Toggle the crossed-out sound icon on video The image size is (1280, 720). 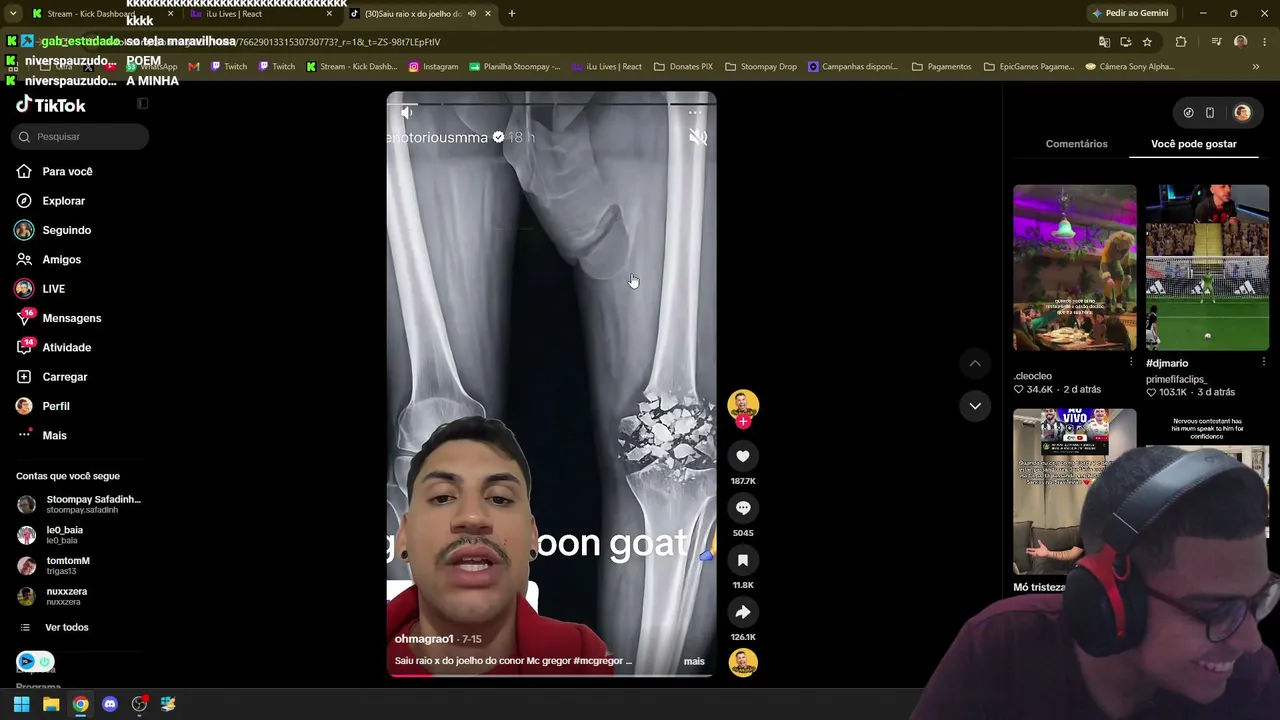(x=698, y=138)
